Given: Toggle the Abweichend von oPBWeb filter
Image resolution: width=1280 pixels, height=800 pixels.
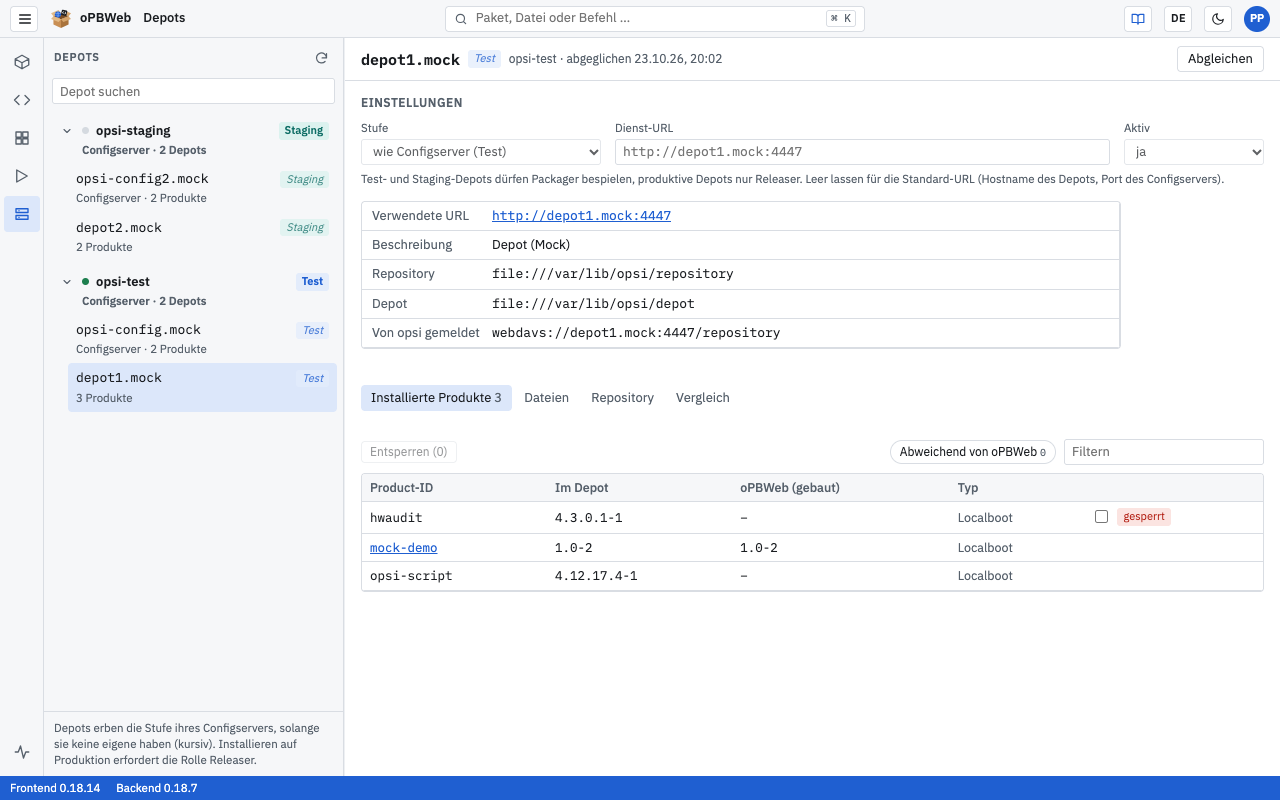Looking at the screenshot, I should pos(973,452).
